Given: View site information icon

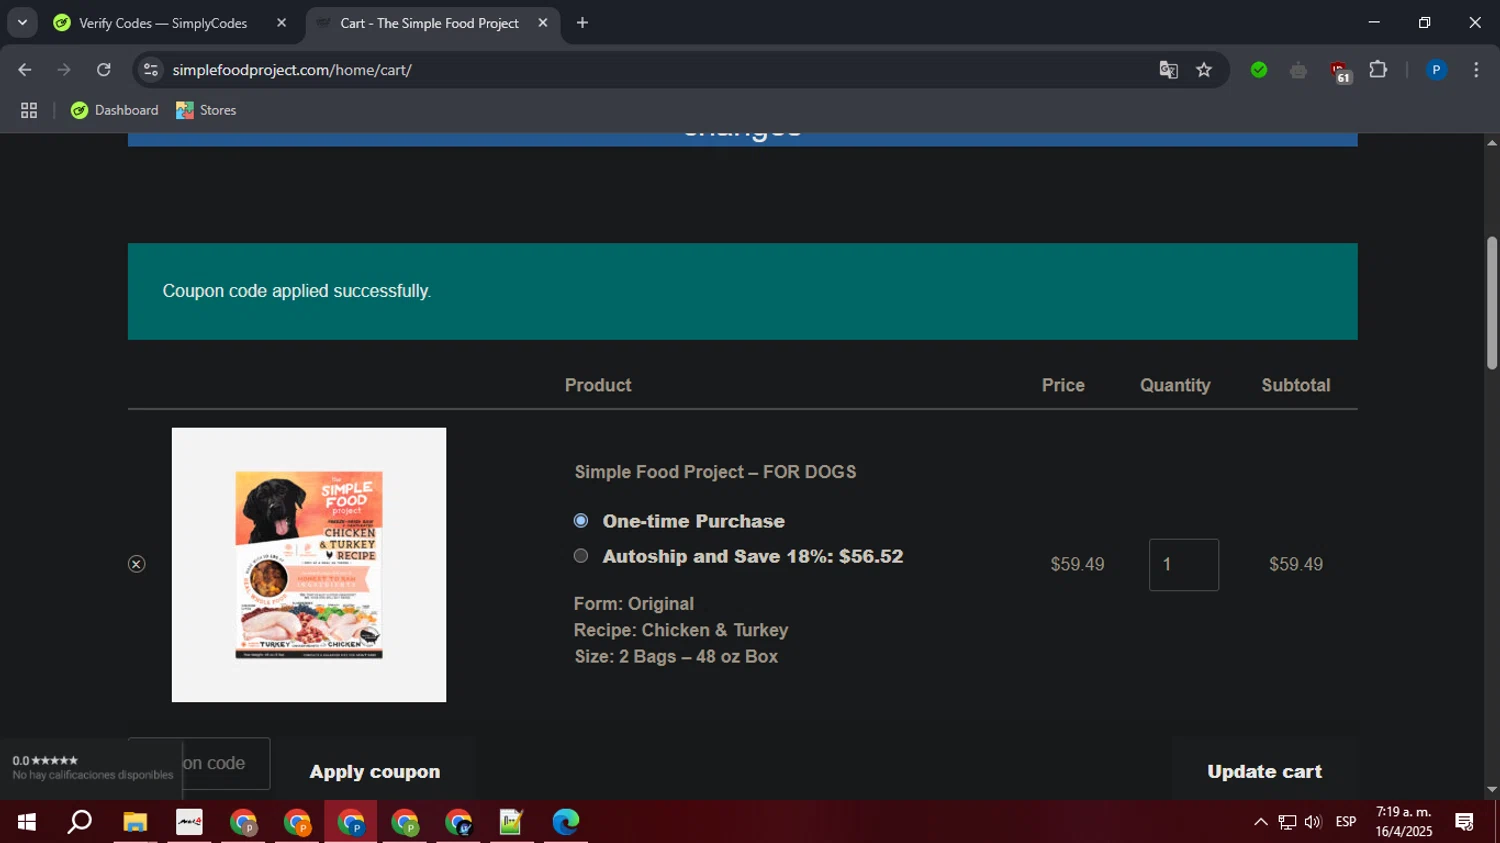Looking at the screenshot, I should click(151, 70).
